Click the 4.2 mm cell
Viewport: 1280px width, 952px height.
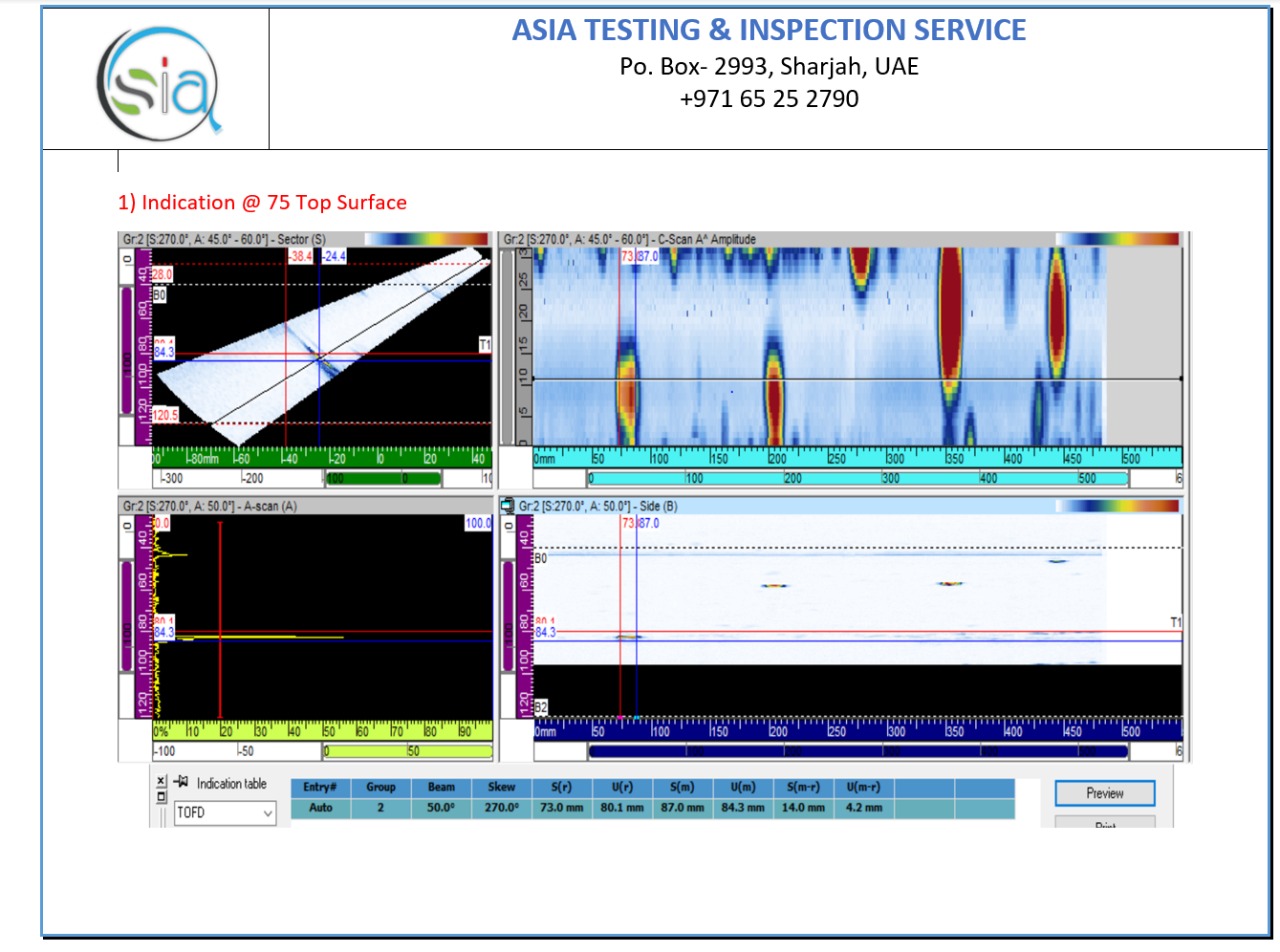pos(864,808)
